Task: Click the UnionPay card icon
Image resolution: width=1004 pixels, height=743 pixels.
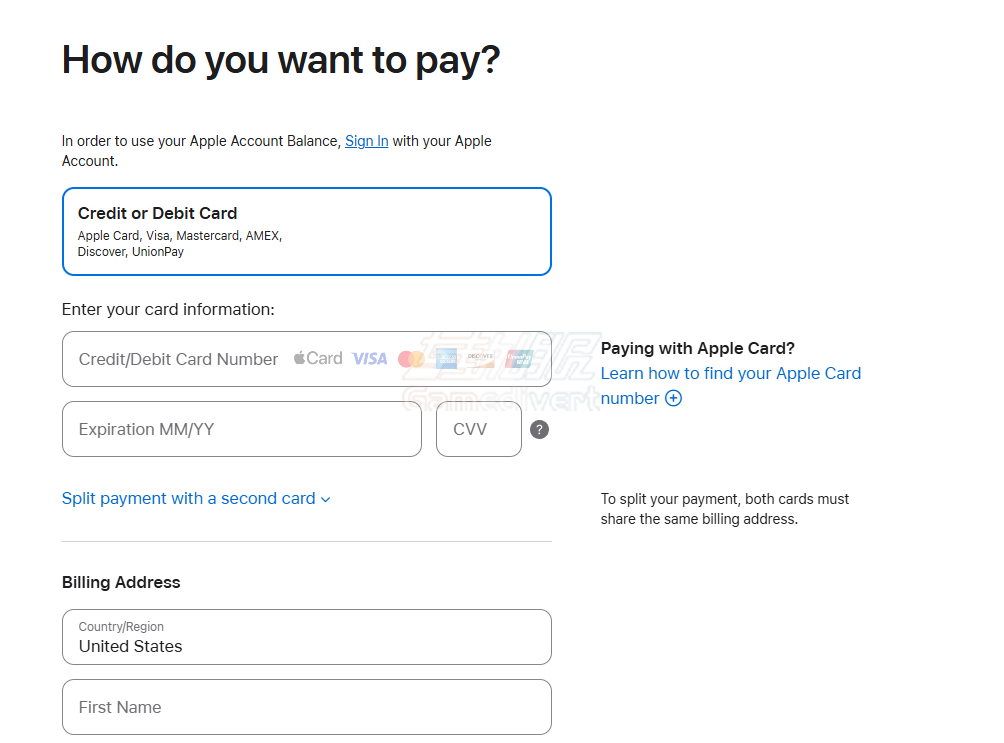Action: pos(518,358)
